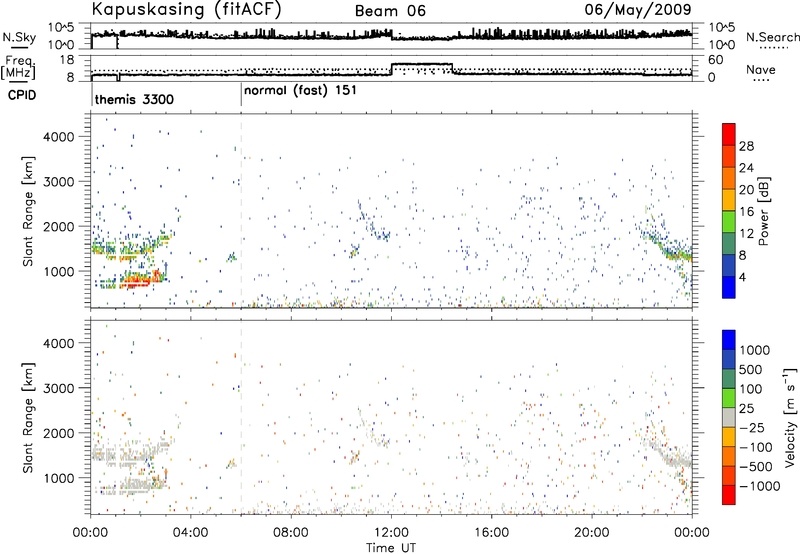Click the red bottom of the Velocity color bar
The image size is (800, 554).
click(729, 495)
